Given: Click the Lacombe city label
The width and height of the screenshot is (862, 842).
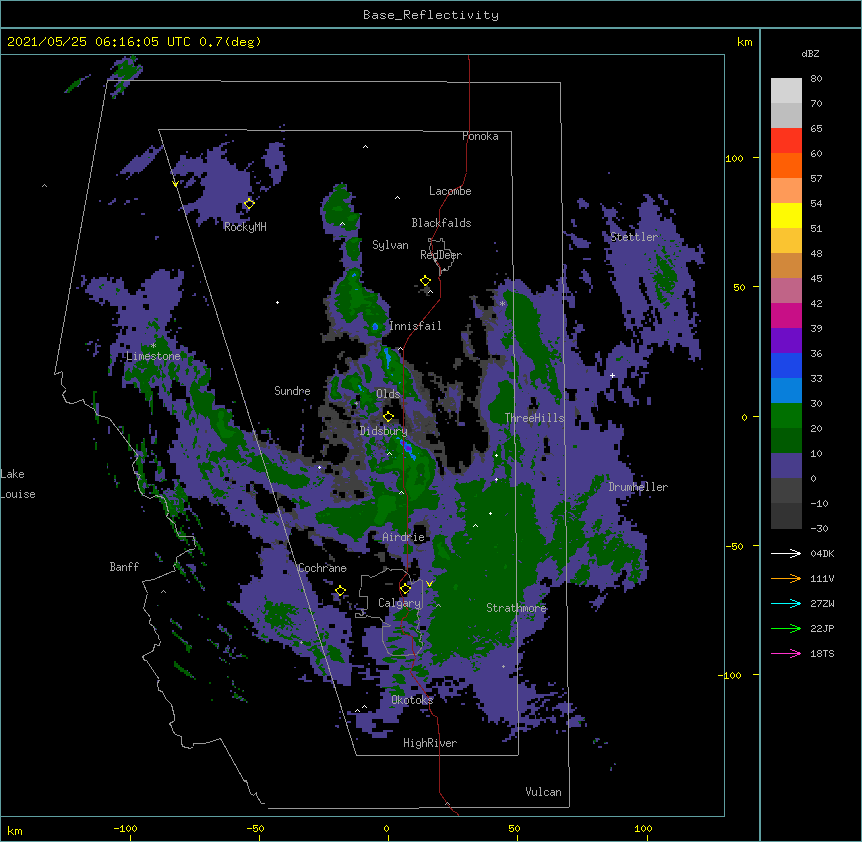Looking at the screenshot, I should 450,191.
